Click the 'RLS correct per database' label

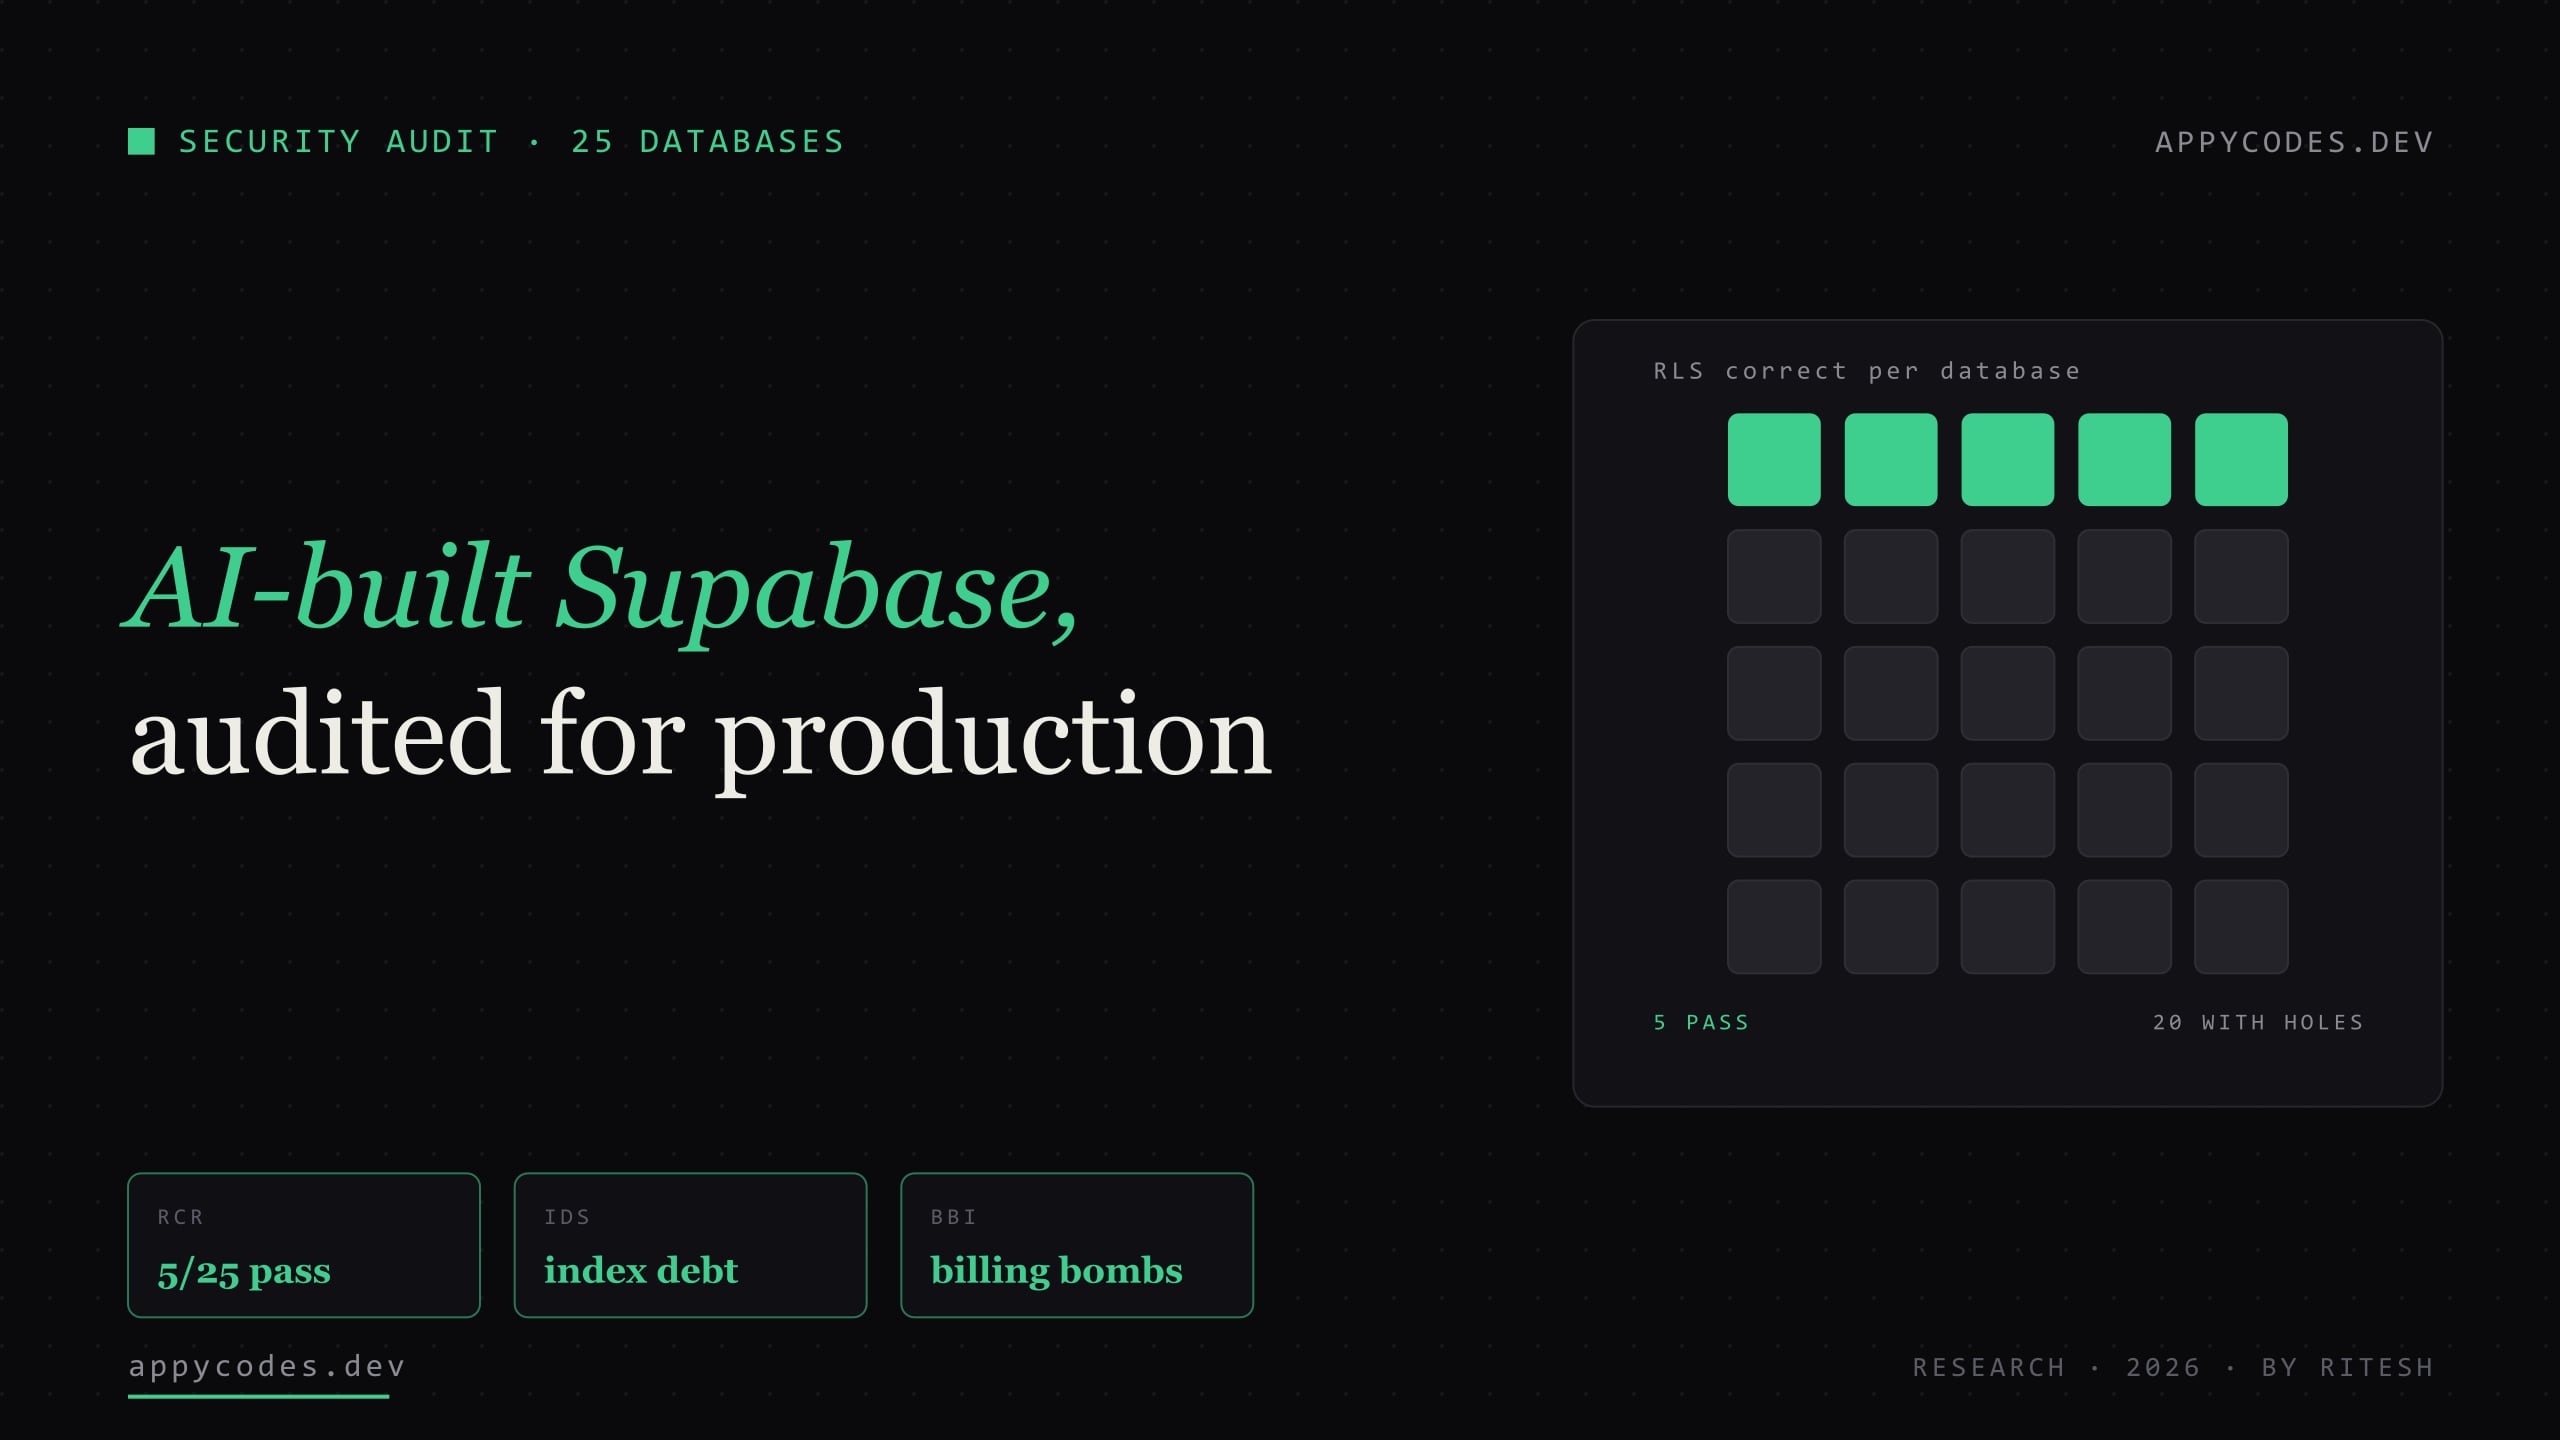click(1867, 371)
